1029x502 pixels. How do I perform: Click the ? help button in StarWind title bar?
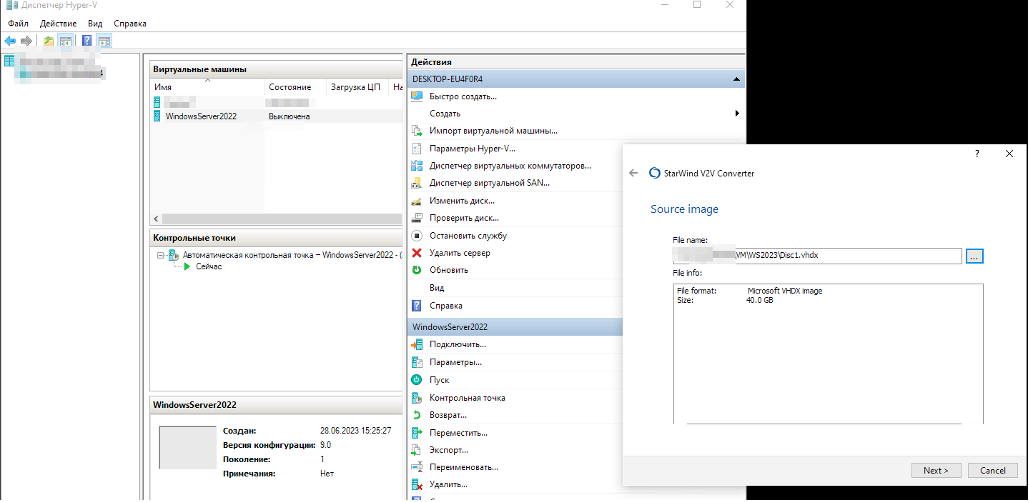tap(977, 154)
